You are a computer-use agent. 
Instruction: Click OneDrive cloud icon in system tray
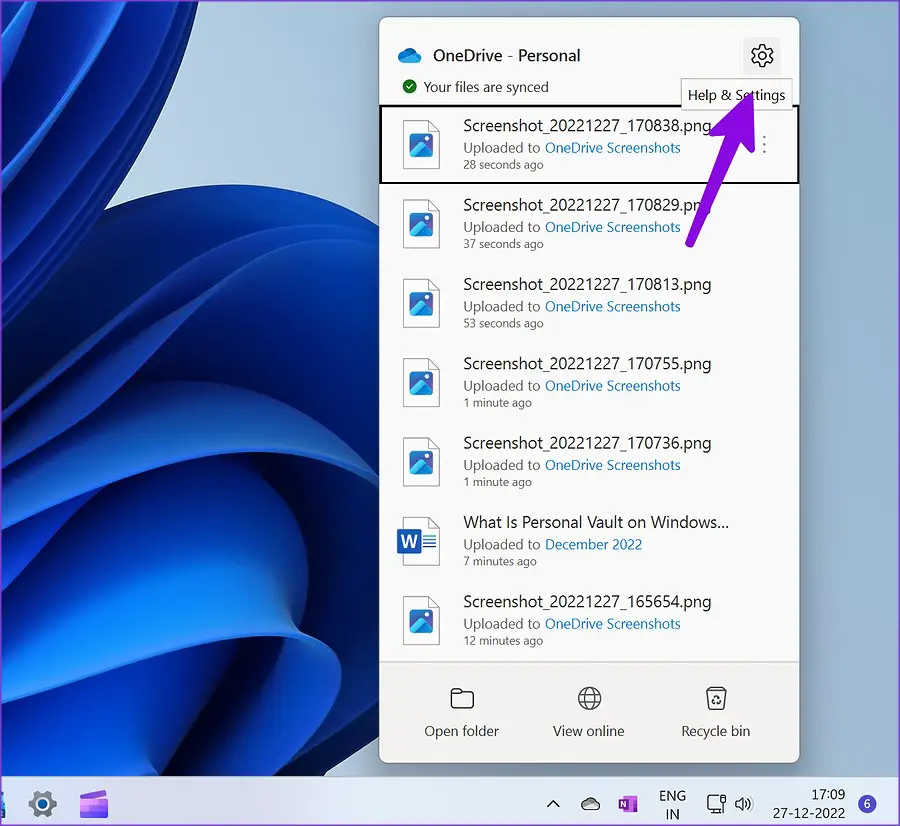[x=590, y=804]
